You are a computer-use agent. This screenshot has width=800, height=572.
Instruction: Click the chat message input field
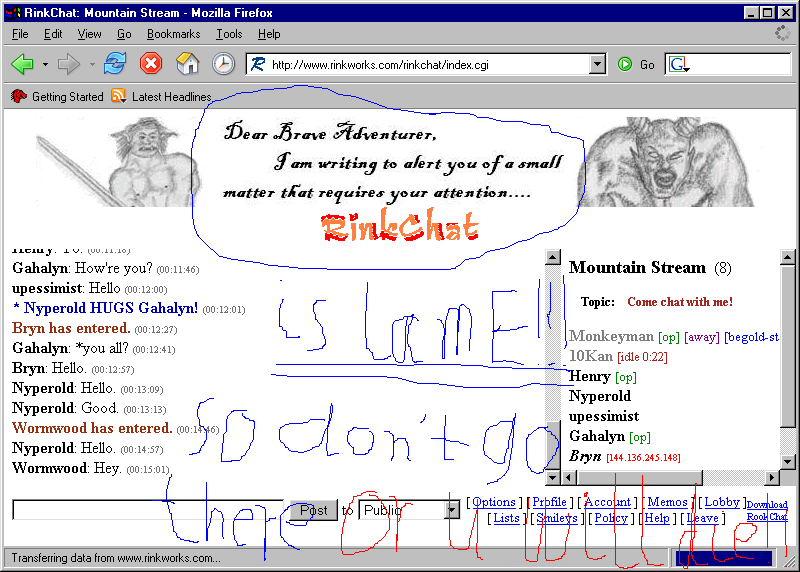coord(148,510)
